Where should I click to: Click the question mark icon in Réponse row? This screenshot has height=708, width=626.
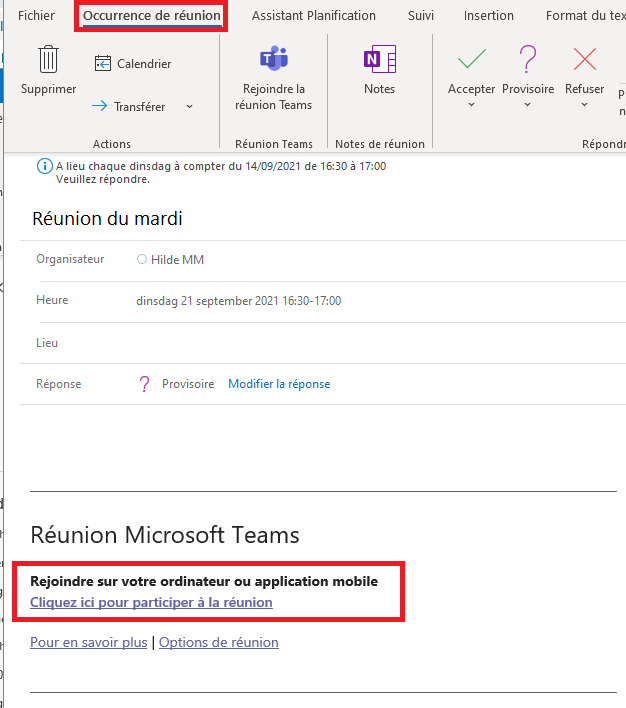click(144, 384)
